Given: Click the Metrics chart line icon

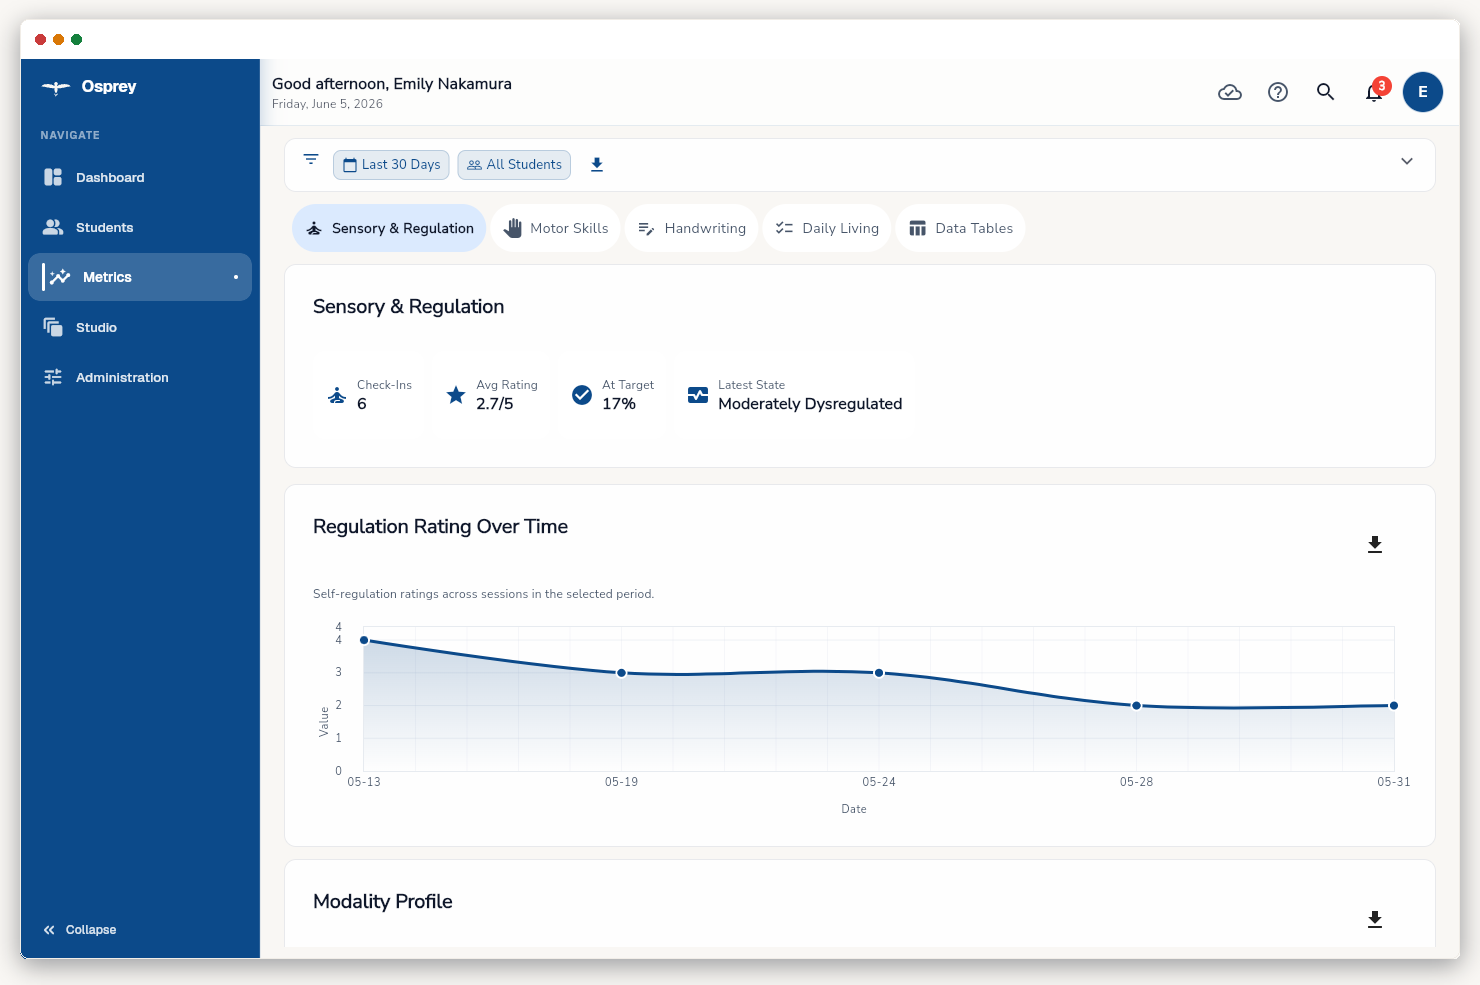Looking at the screenshot, I should tap(60, 277).
